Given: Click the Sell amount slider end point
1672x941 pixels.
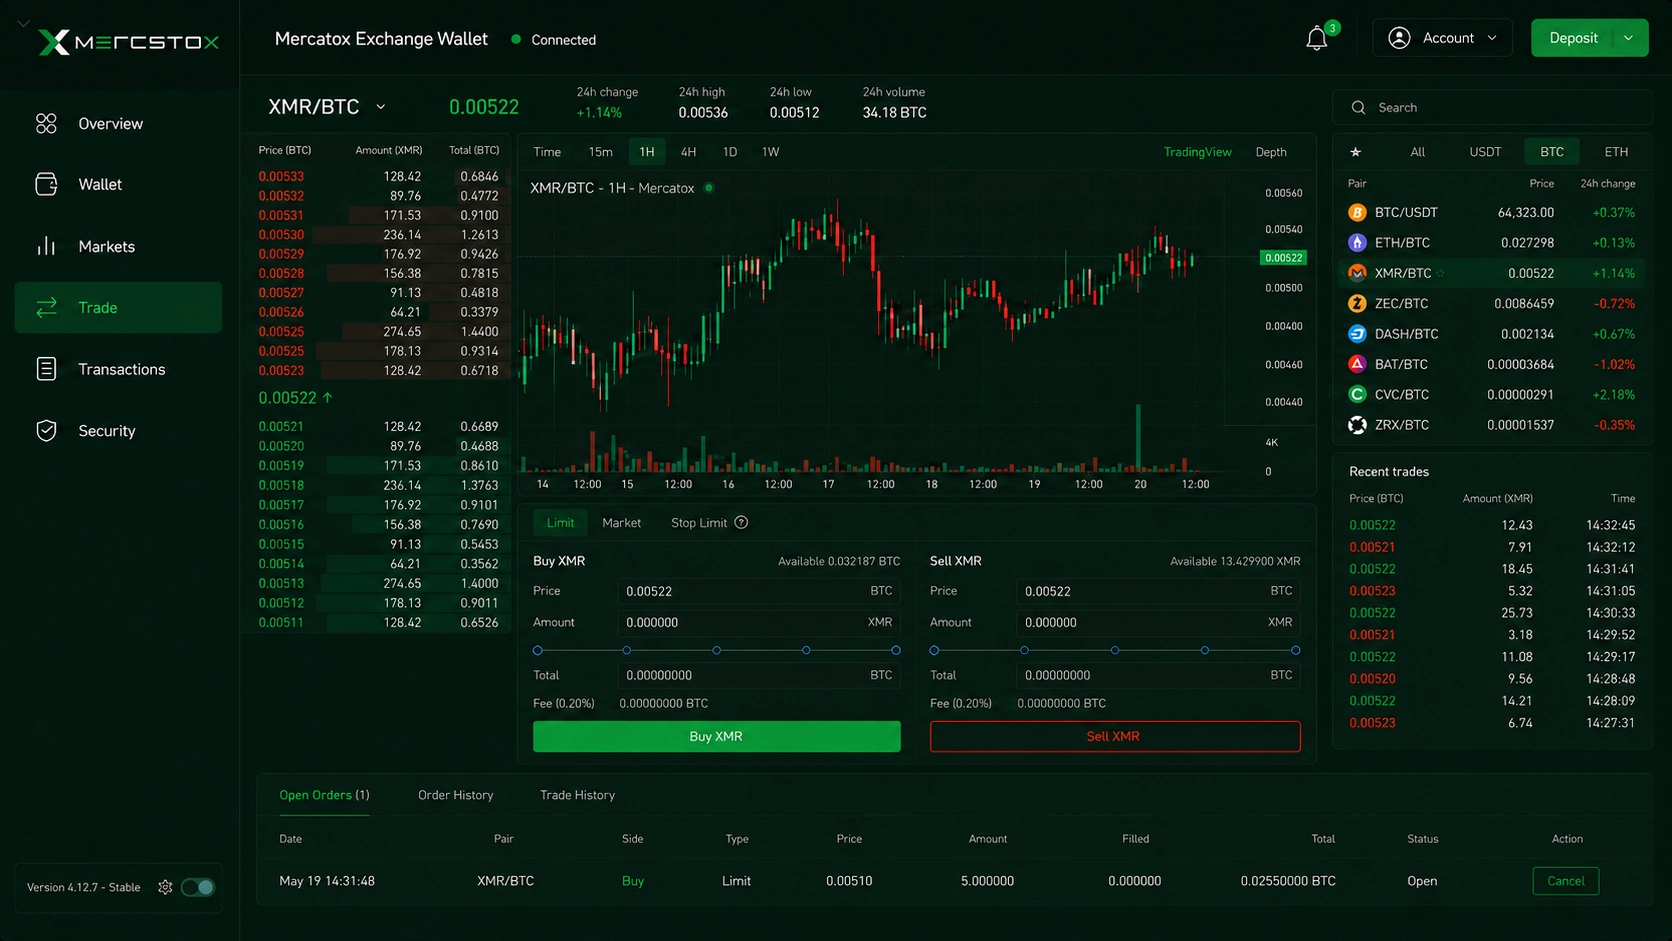Looking at the screenshot, I should pos(1295,650).
